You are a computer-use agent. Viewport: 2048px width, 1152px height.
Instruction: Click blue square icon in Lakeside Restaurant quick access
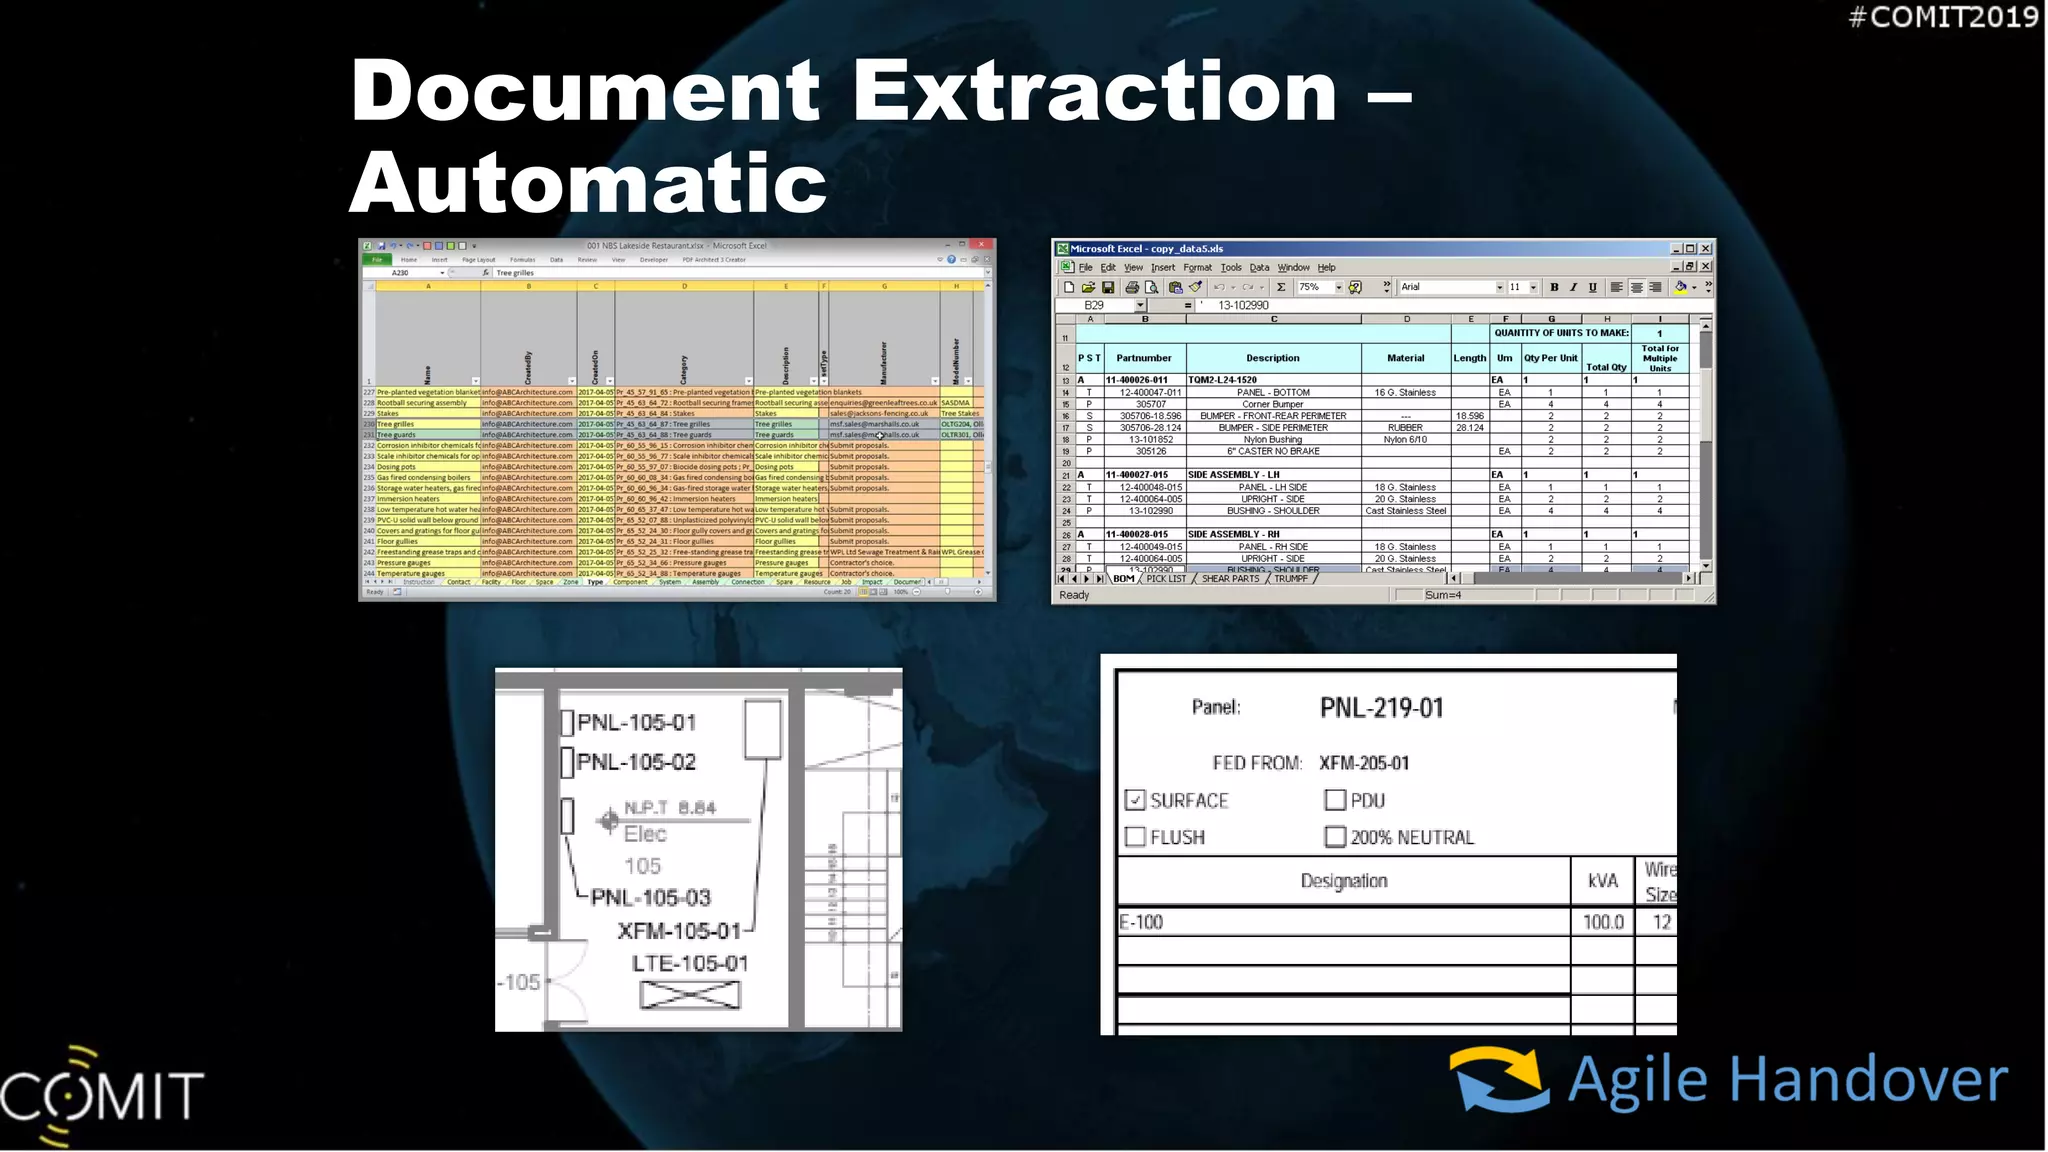(x=439, y=245)
